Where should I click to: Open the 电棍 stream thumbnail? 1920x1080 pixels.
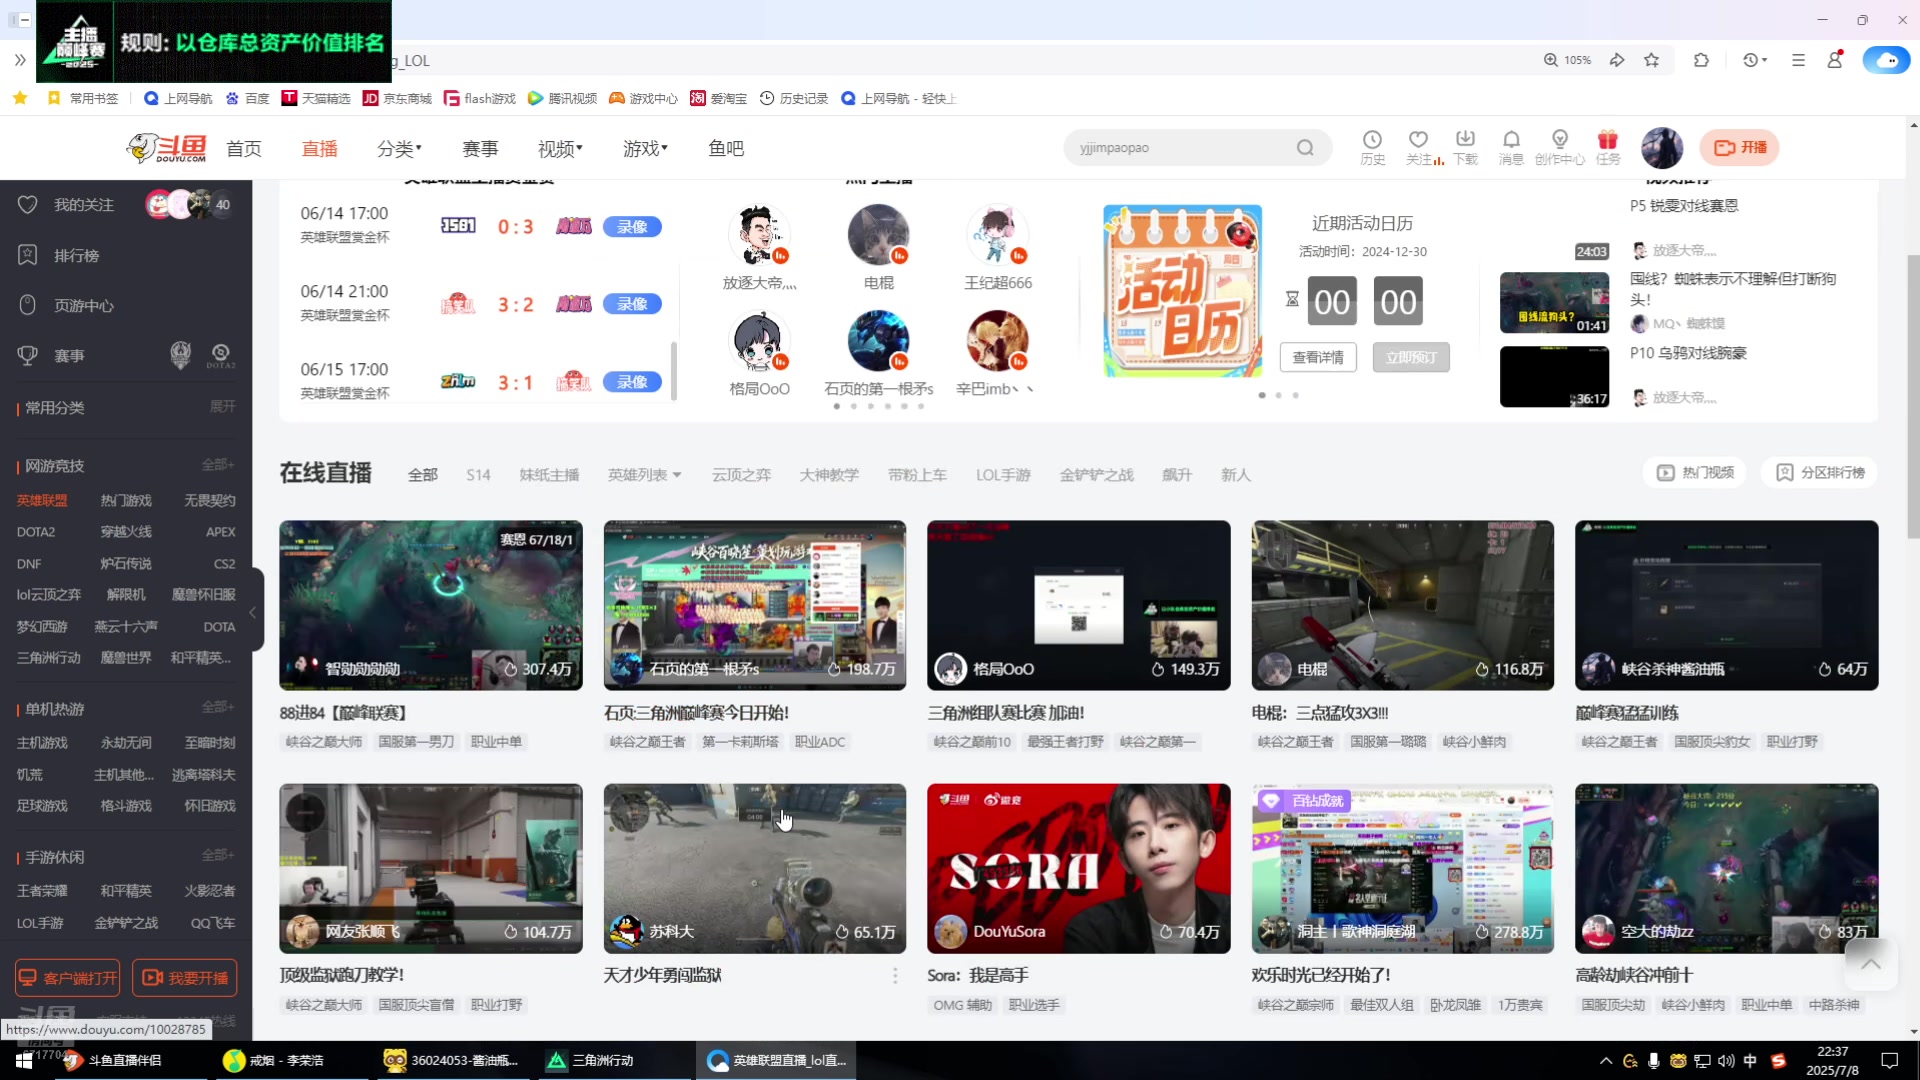click(1402, 605)
